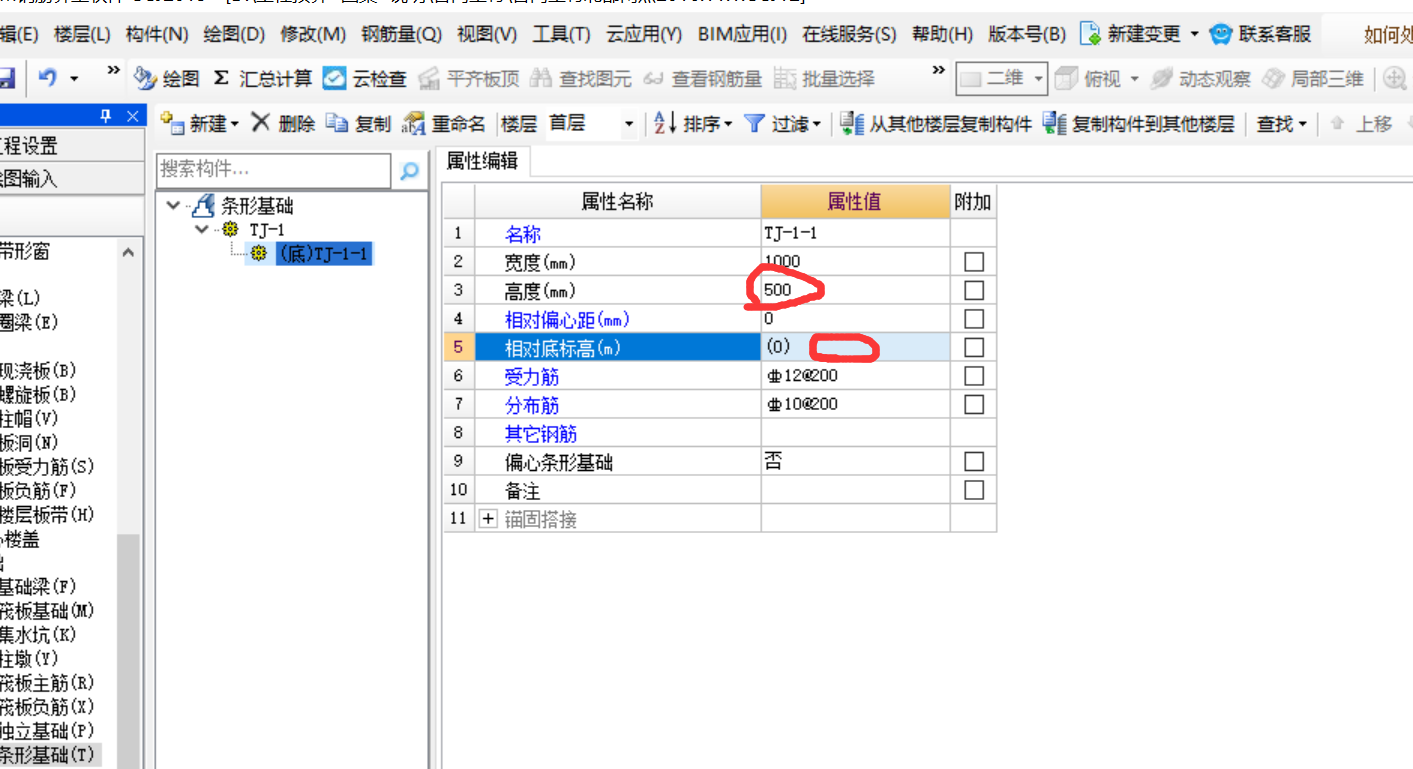Tick the 附加 checkbox for 宽度(mm)
Screen dimensions: 1413x769
click(973, 262)
